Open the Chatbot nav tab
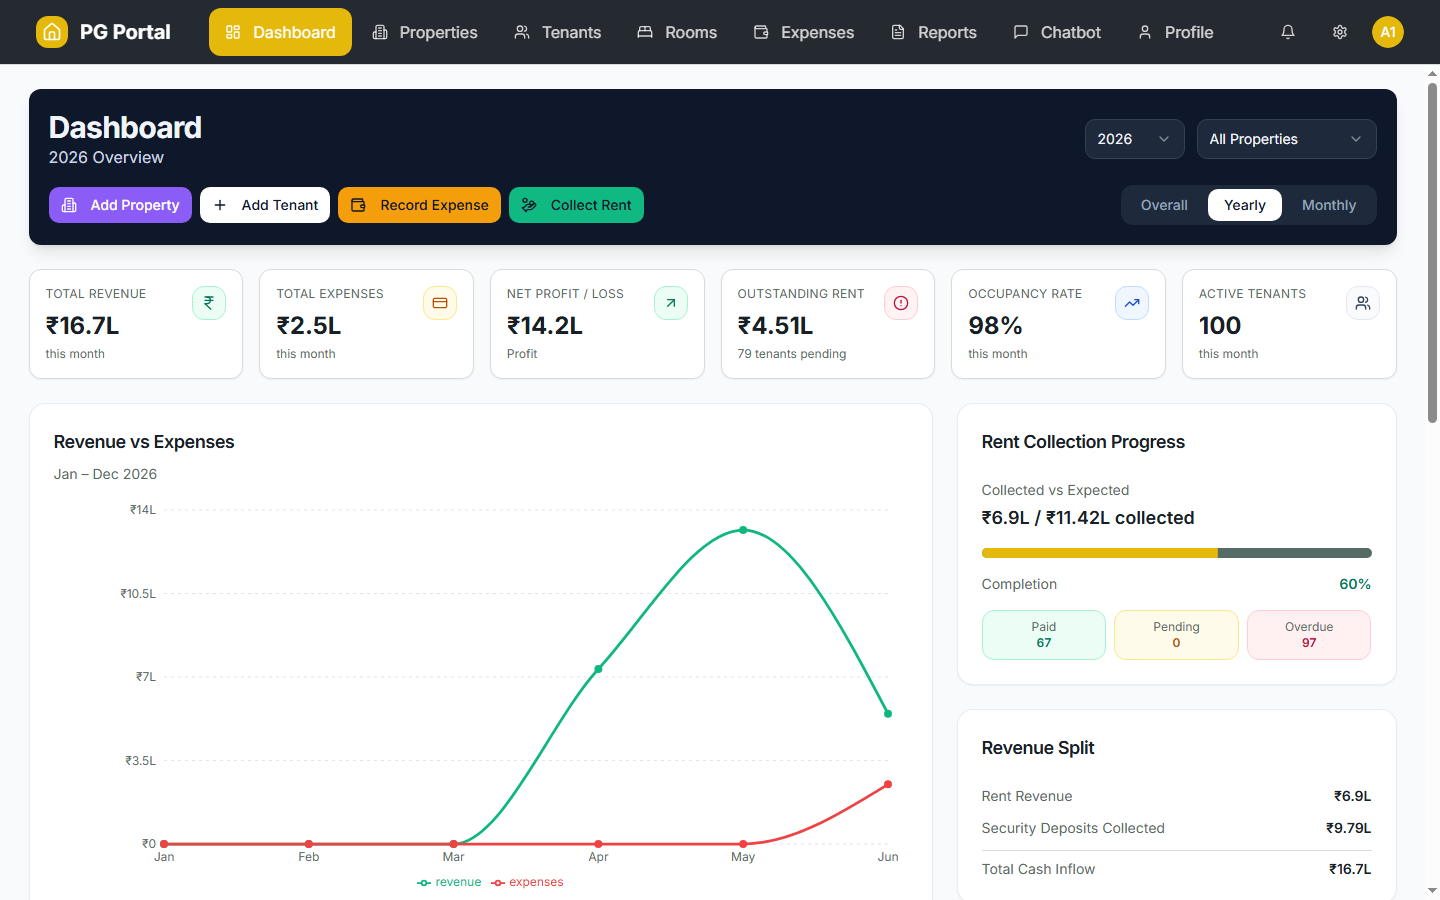The height and width of the screenshot is (900, 1440). coord(1056,32)
